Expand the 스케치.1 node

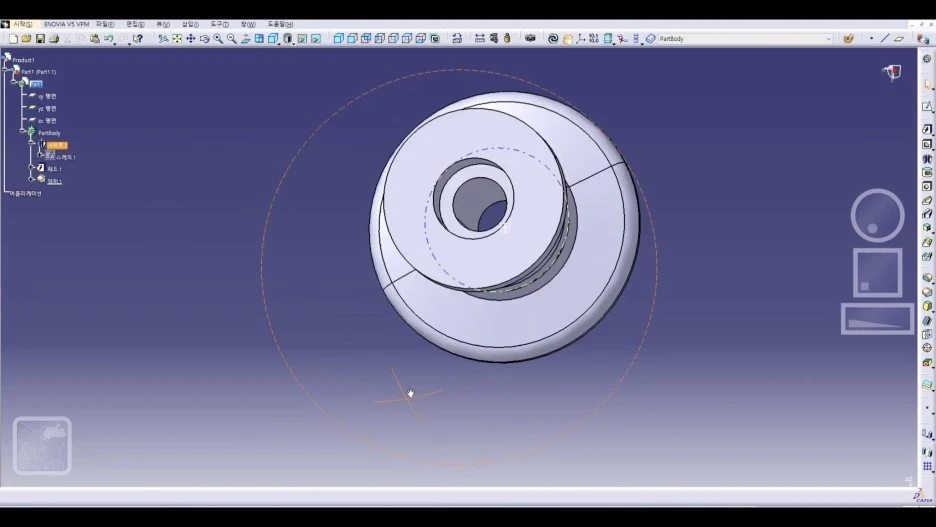coord(41,155)
